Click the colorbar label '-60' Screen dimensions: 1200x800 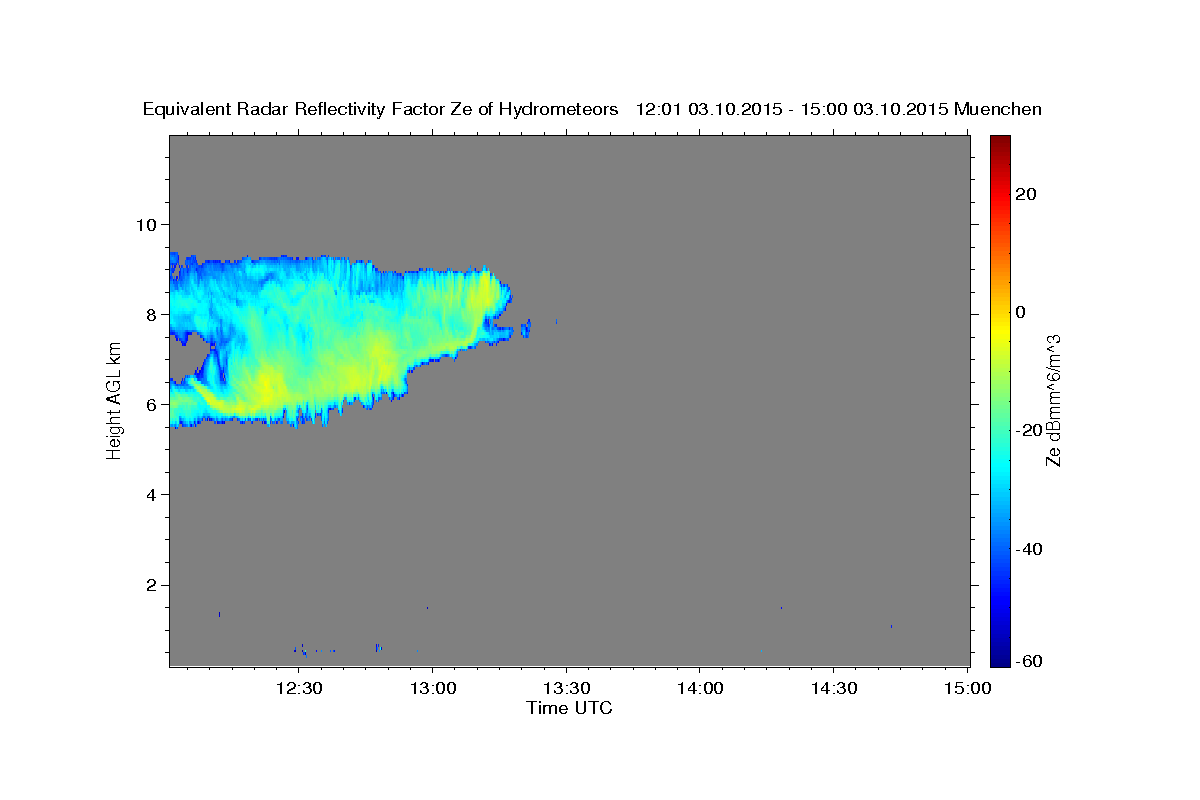[1027, 661]
